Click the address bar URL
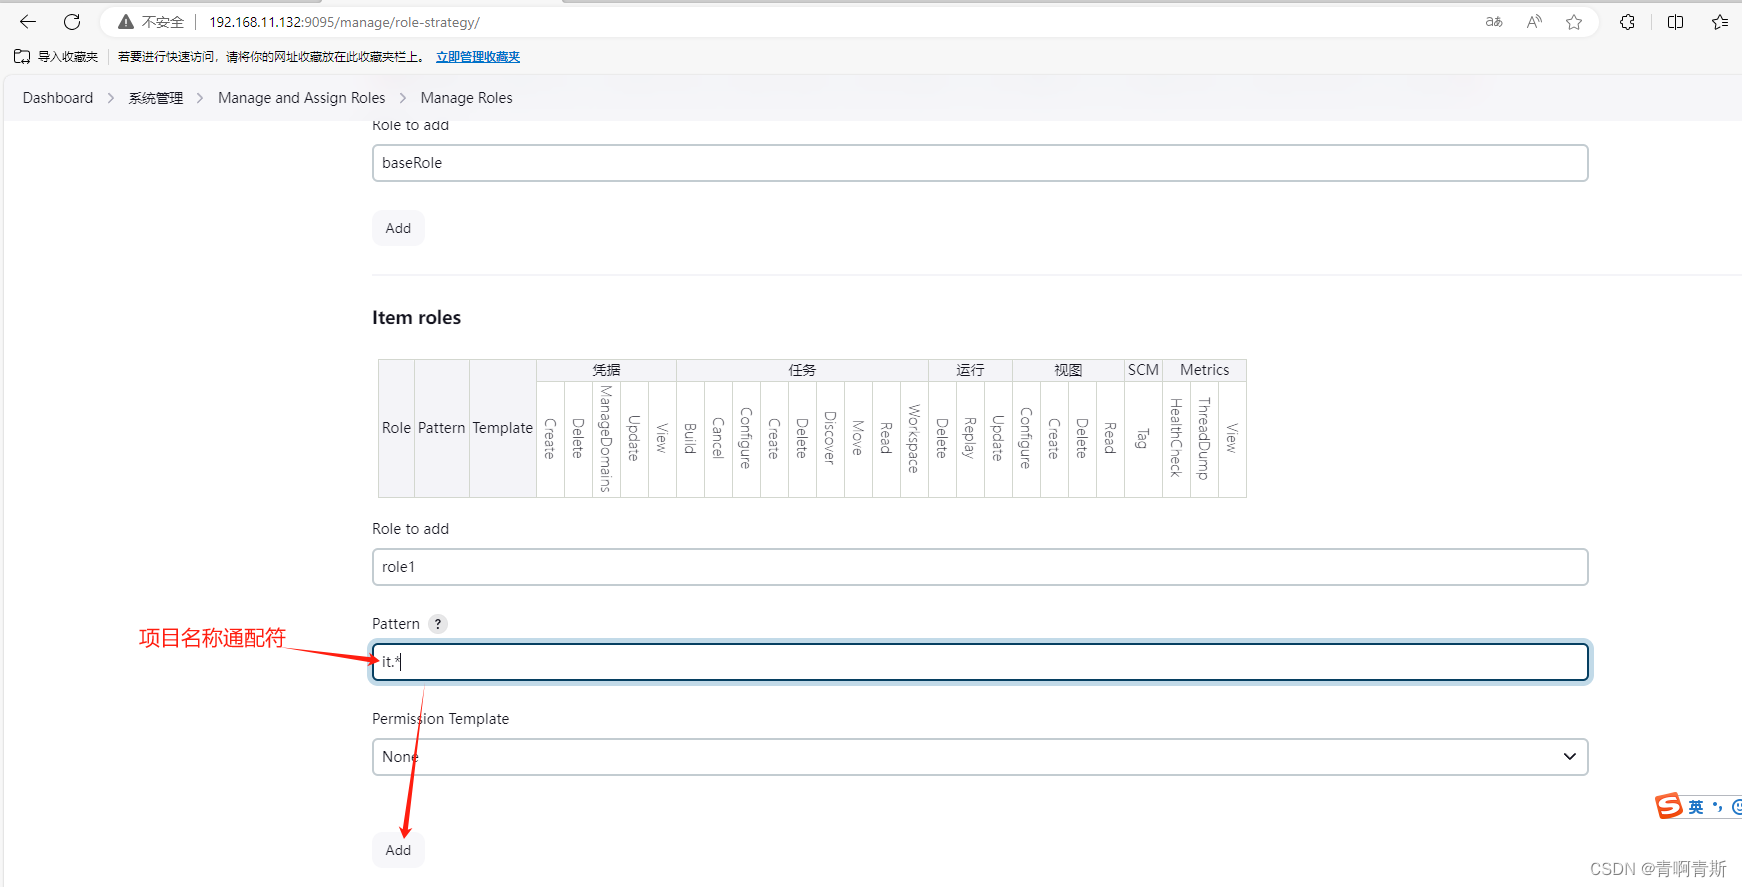 [x=344, y=22]
